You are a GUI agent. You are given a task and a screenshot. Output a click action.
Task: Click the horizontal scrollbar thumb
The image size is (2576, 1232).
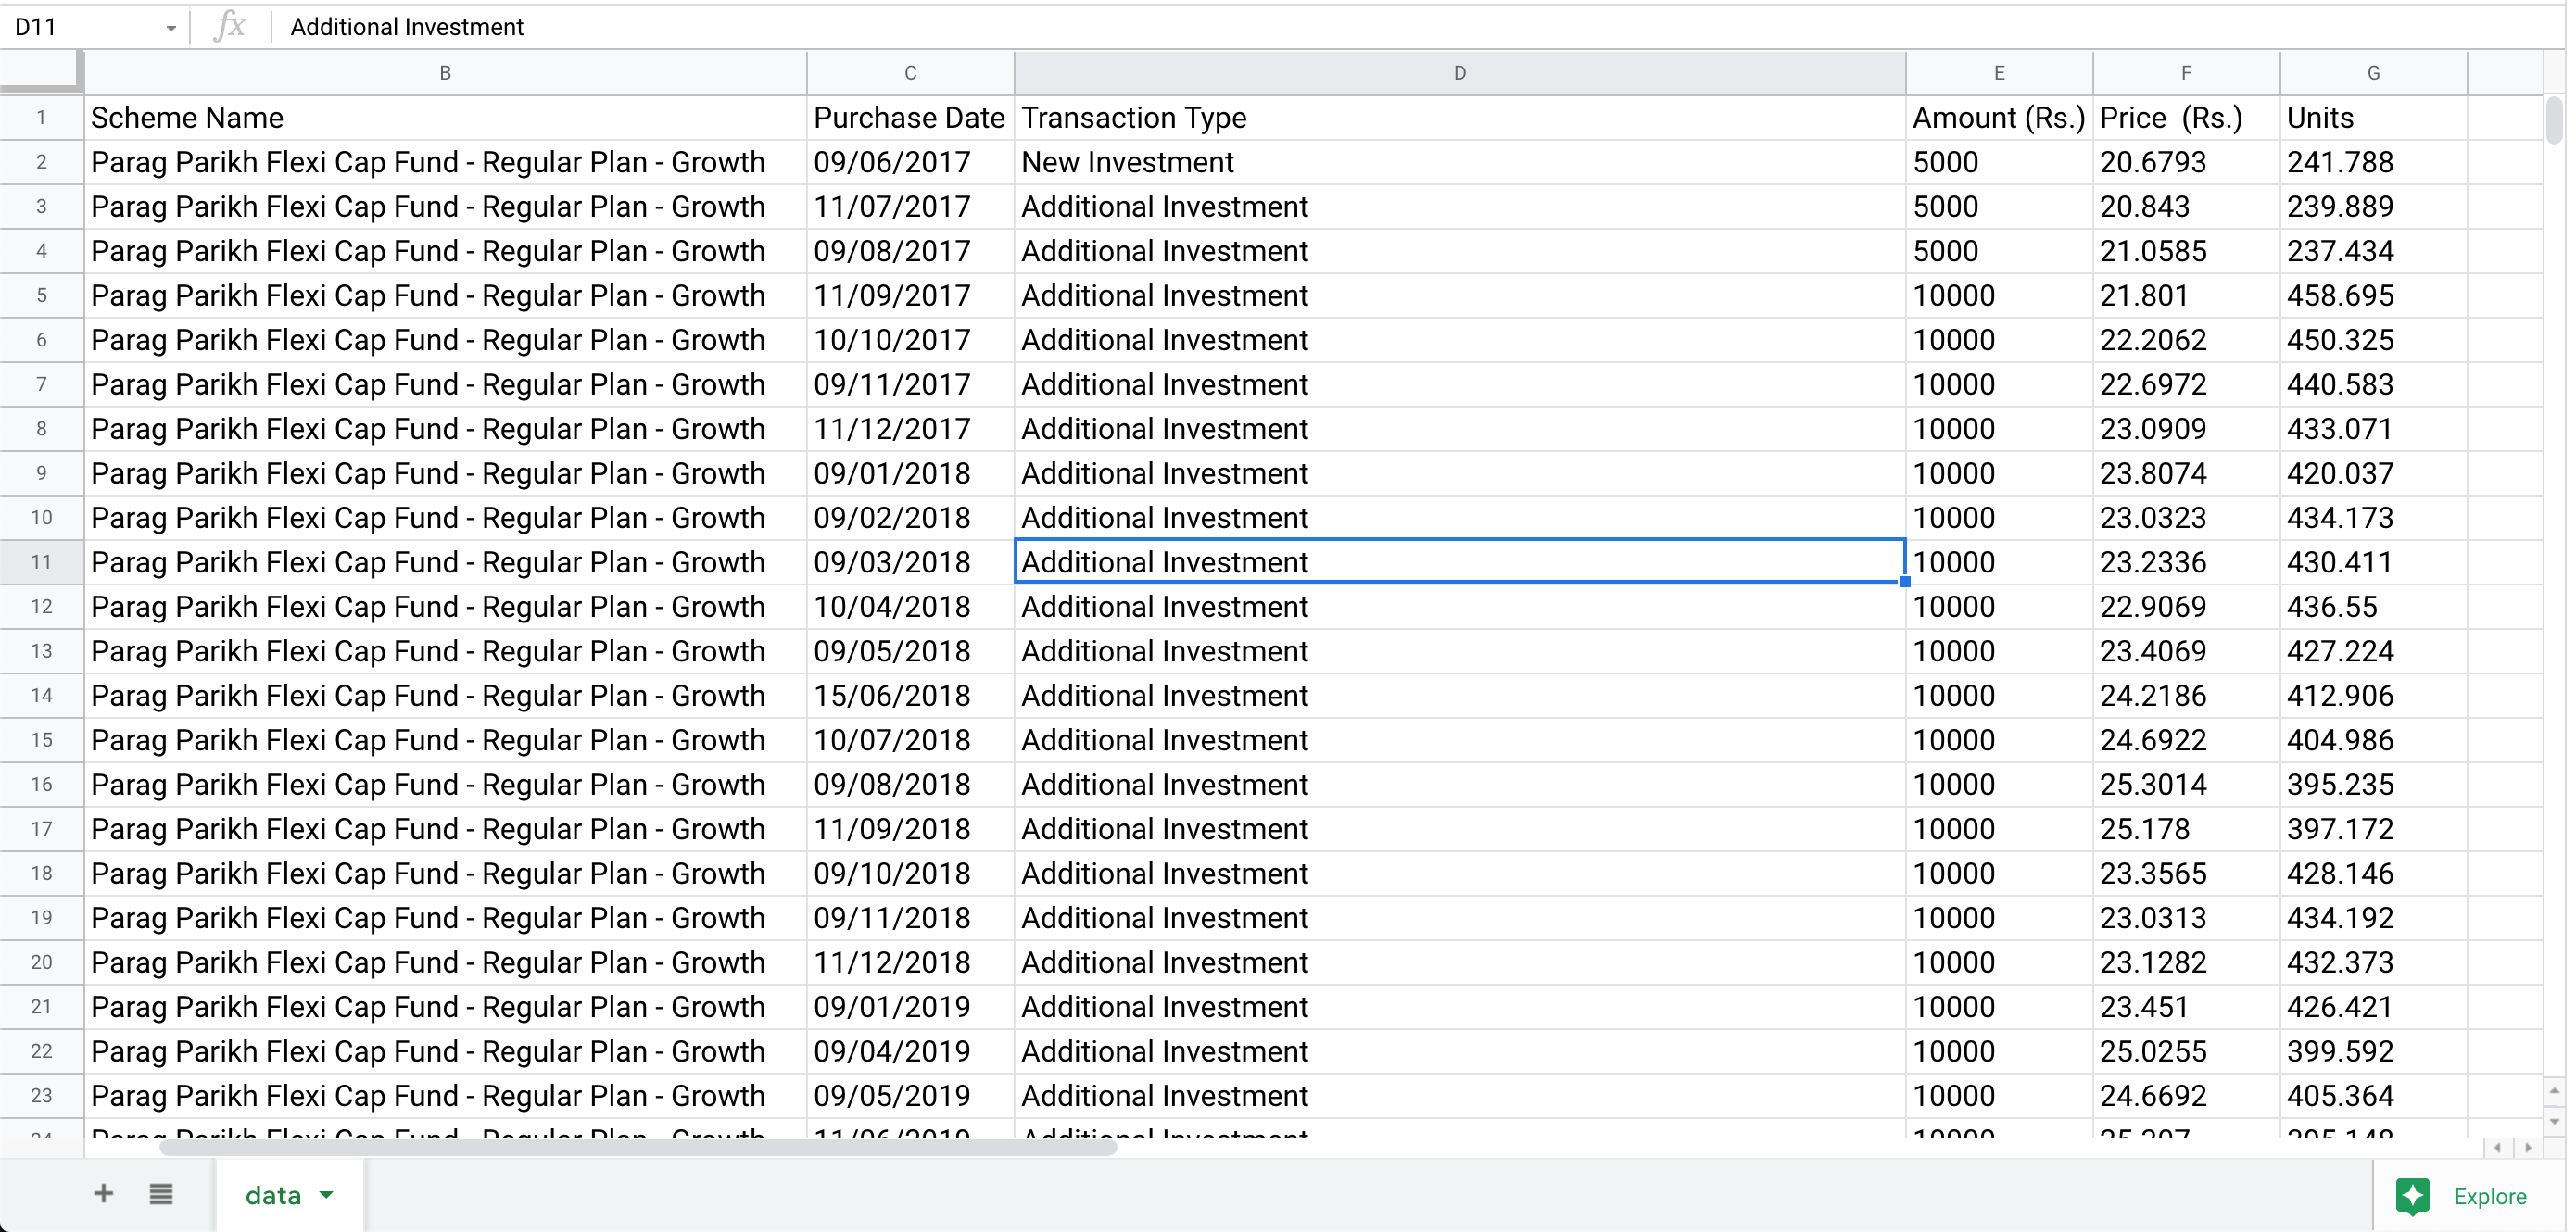[x=638, y=1148]
